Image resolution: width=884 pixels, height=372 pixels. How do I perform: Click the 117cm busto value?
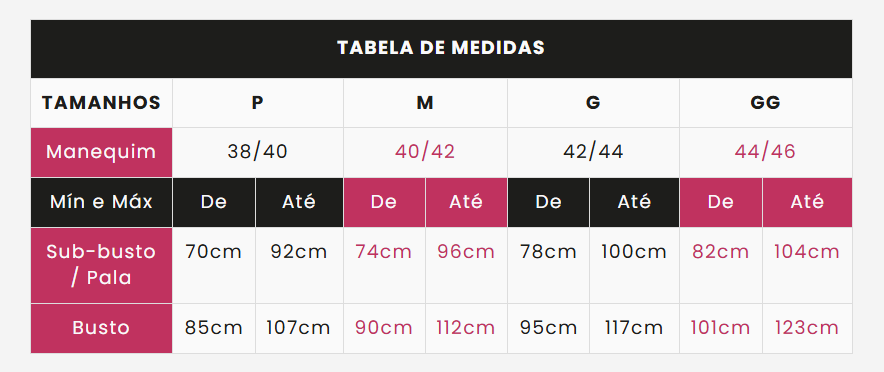tap(634, 329)
